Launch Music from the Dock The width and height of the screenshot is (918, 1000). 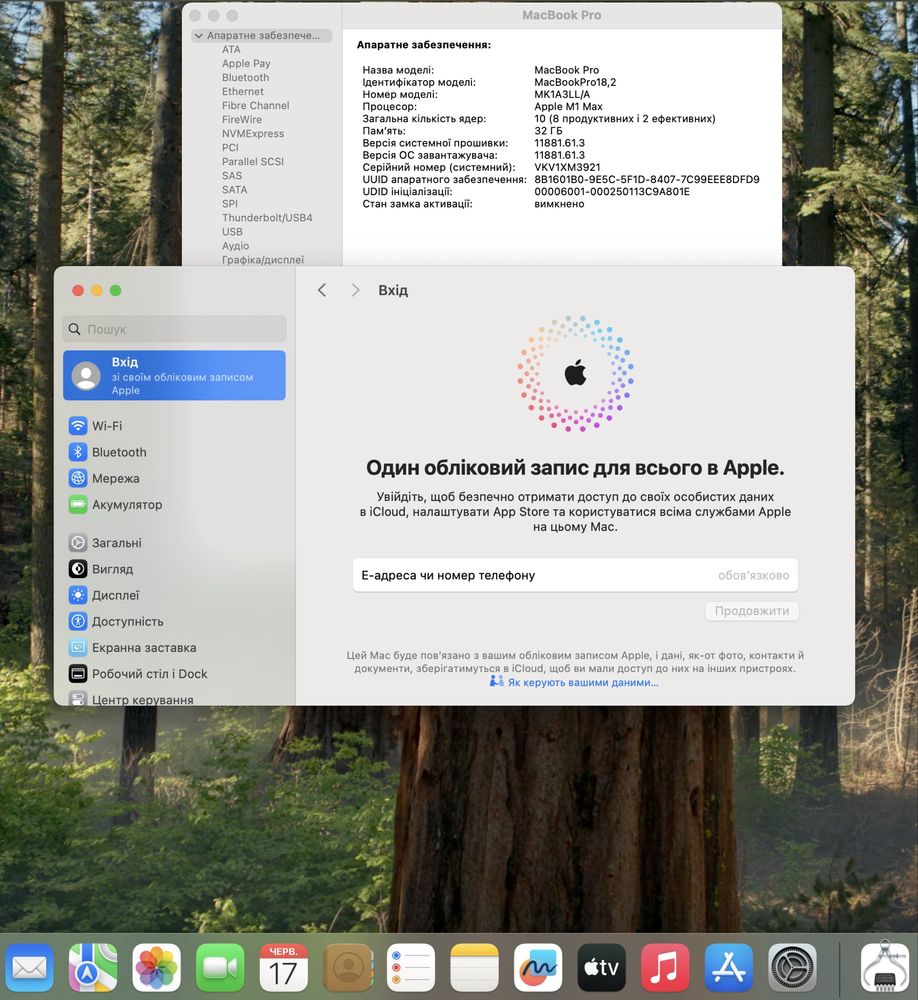tap(665, 967)
